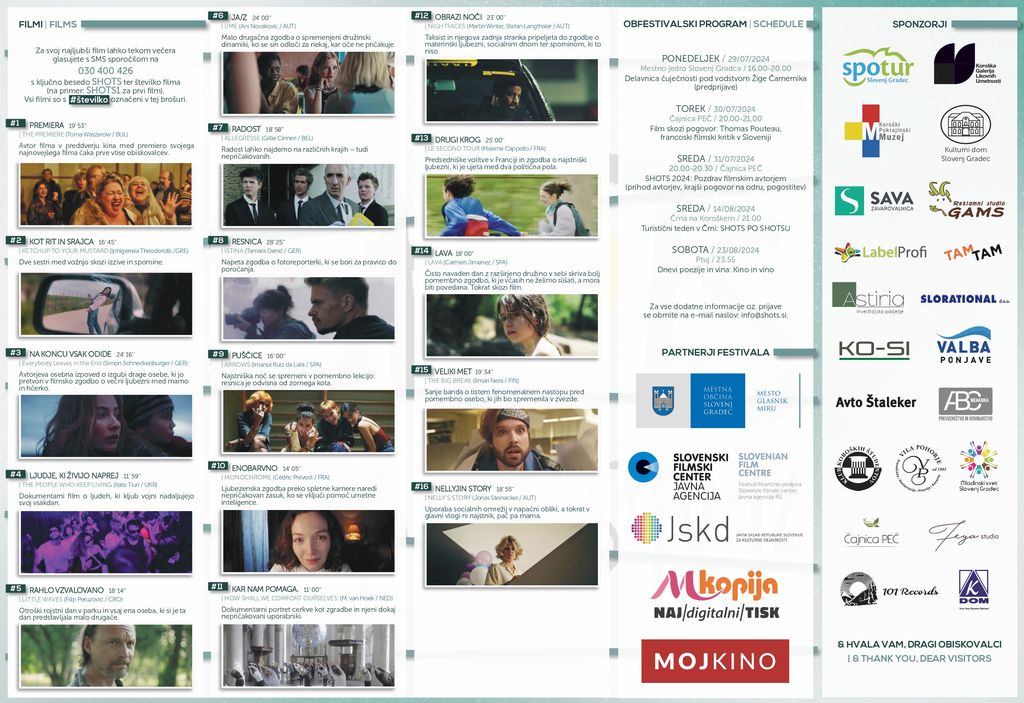The width and height of the screenshot is (1024, 703).
Task: Select the Lava film still image
Action: [x=511, y=325]
